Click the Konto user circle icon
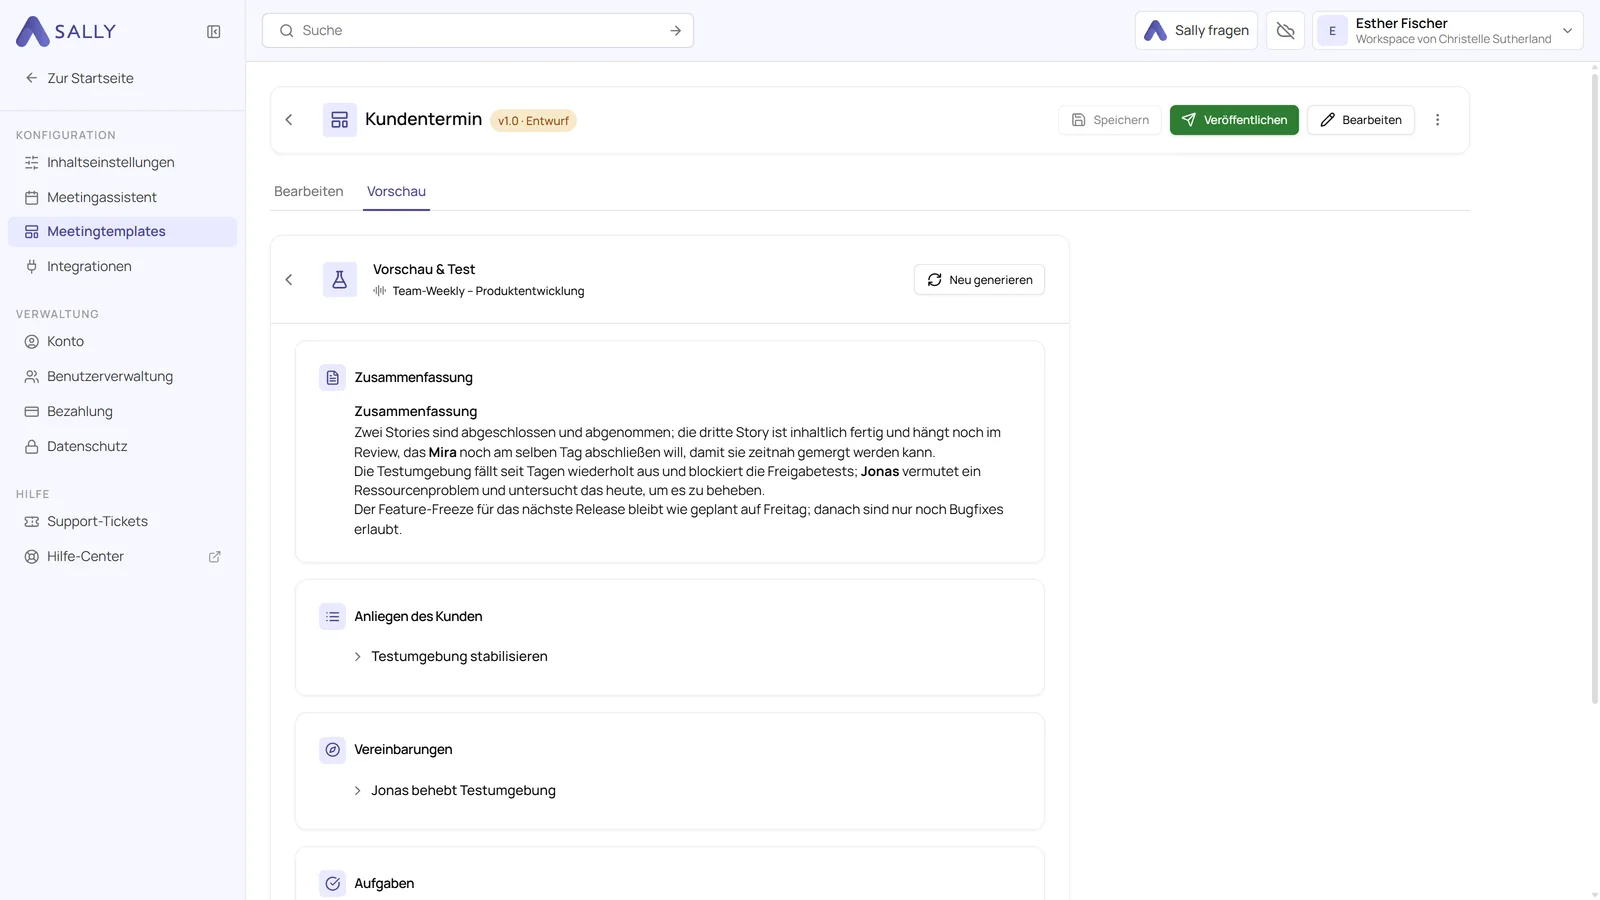Viewport: 1600px width, 900px height. [x=32, y=342]
